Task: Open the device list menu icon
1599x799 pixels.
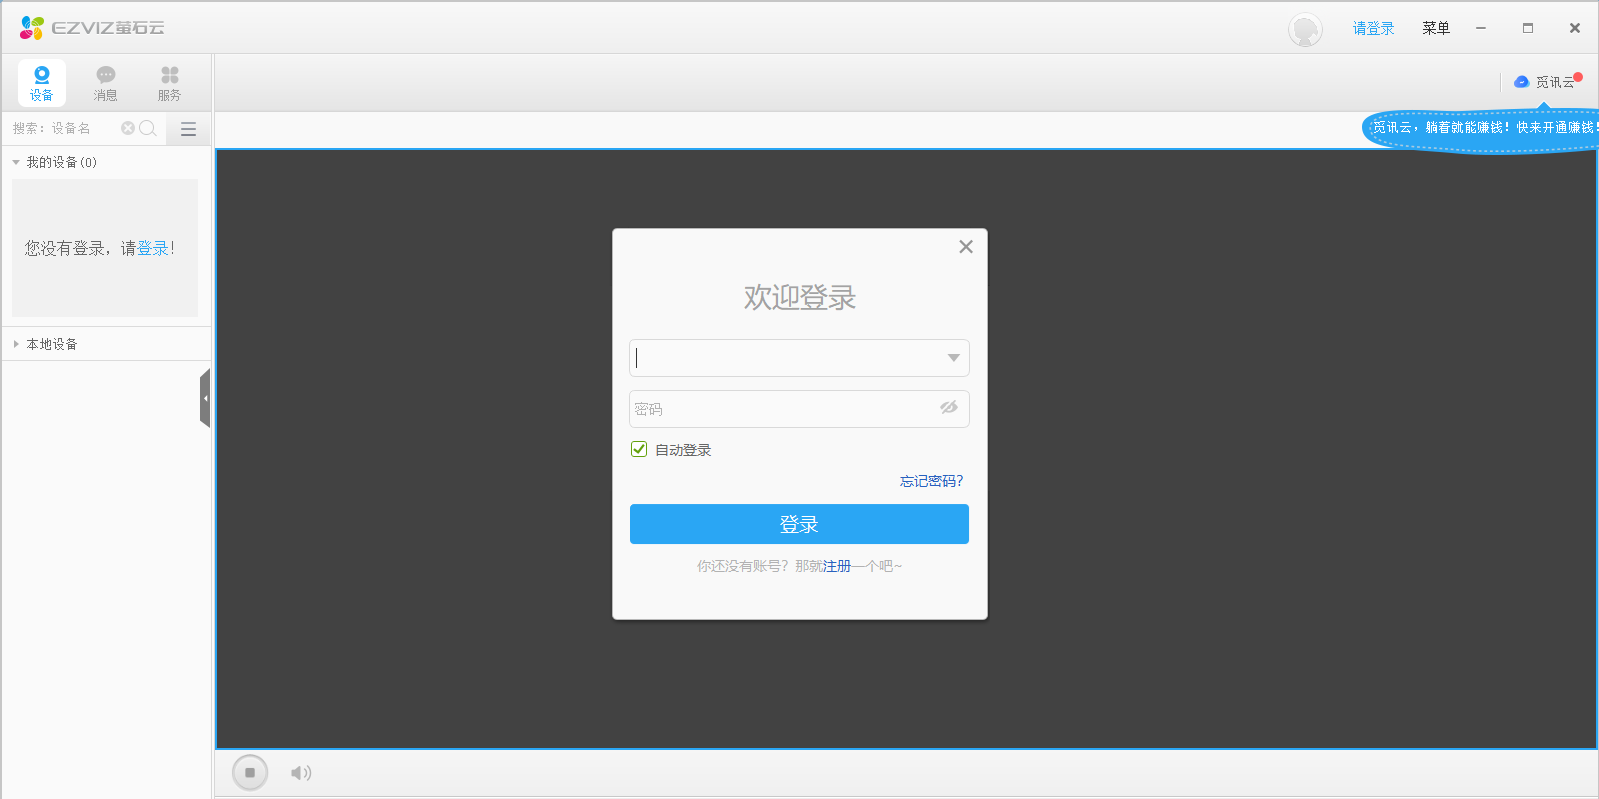Action: point(188,129)
